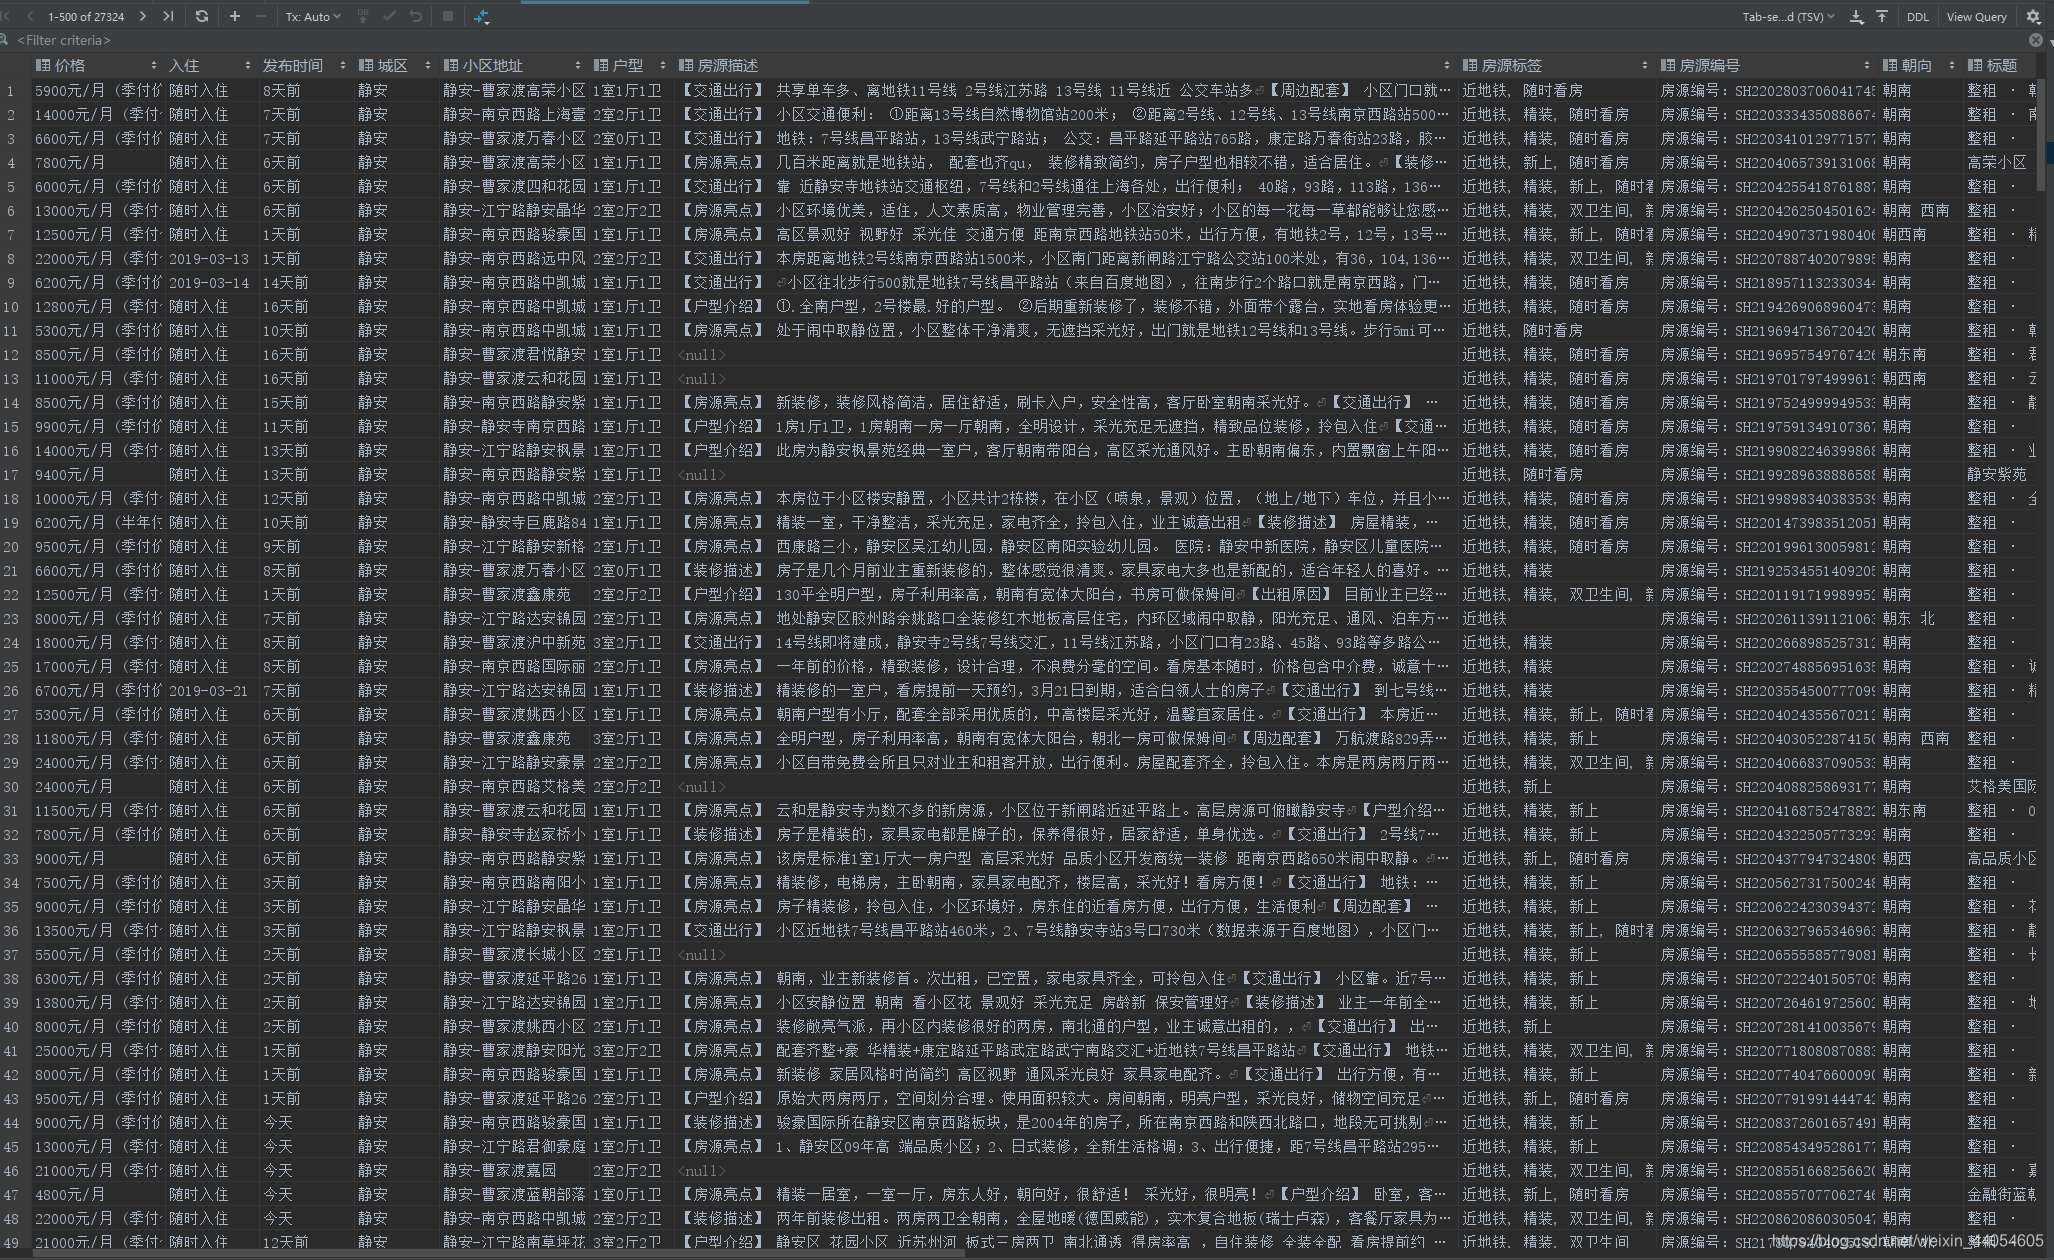Click the rollback arrow icon
This screenshot has width=2054, height=1260.
[415, 16]
